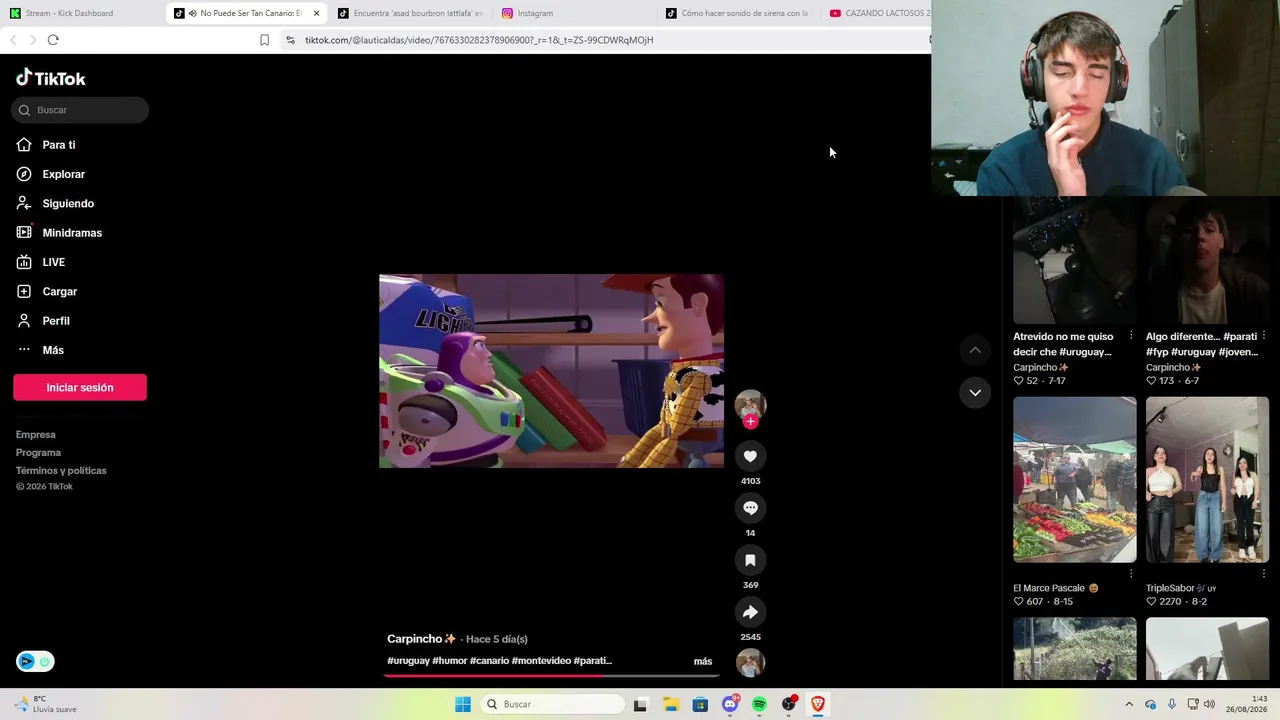Open the sound disc avatar below share
Viewport: 1280px width, 720px height.
750,662
